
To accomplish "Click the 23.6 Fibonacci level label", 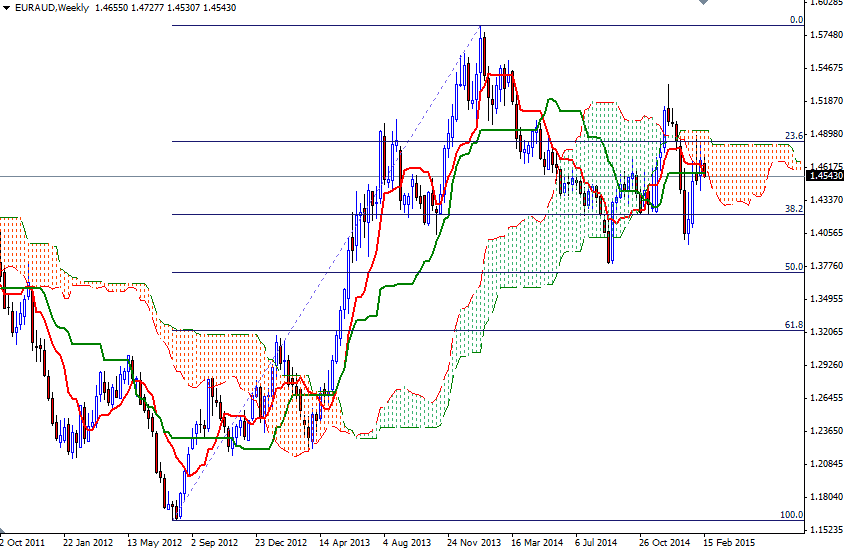I will (794, 136).
